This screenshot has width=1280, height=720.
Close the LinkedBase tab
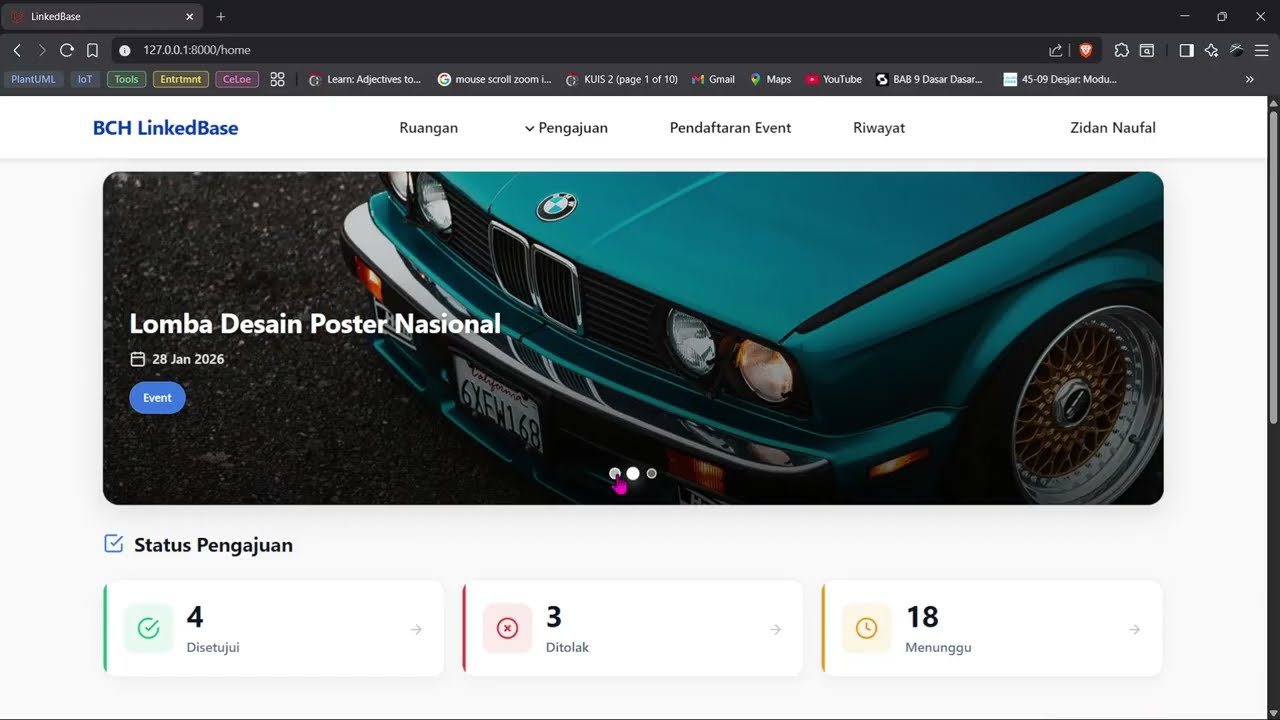tap(190, 17)
